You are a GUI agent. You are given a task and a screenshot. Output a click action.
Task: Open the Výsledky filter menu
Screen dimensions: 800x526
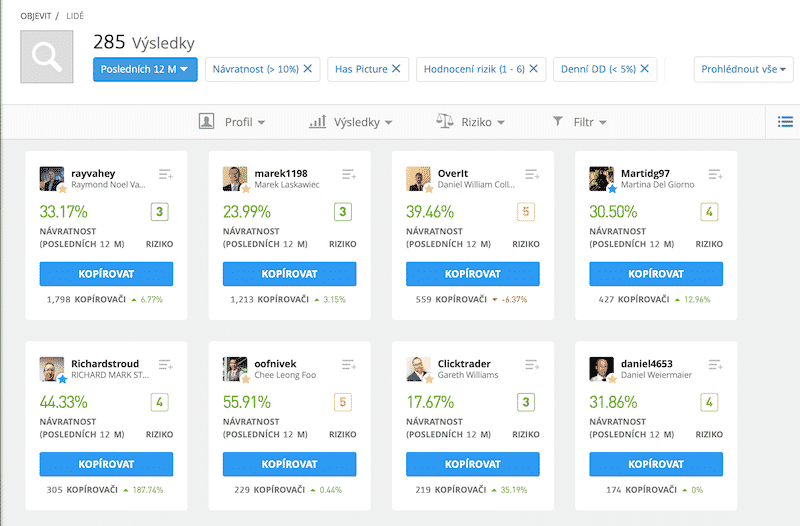click(x=351, y=122)
